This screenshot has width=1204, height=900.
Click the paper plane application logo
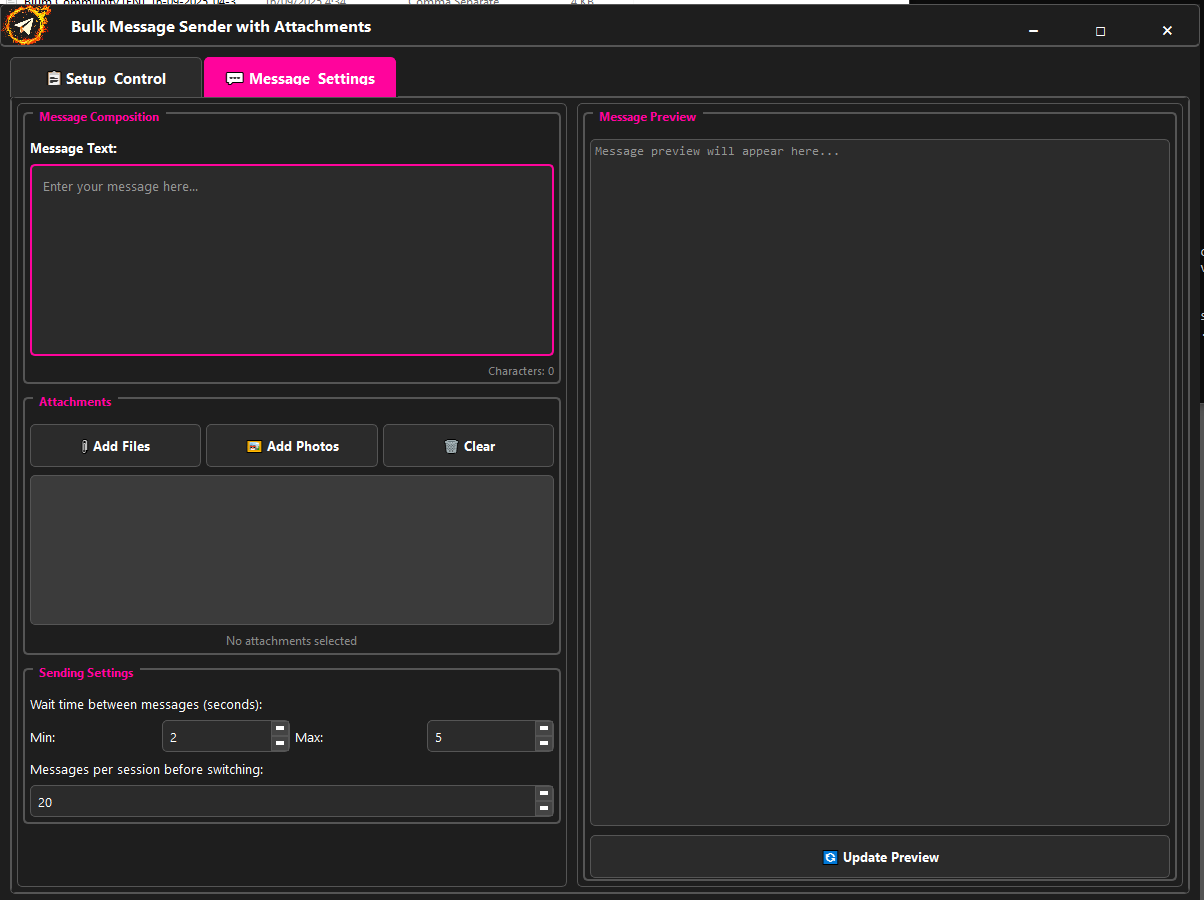[x=26, y=24]
